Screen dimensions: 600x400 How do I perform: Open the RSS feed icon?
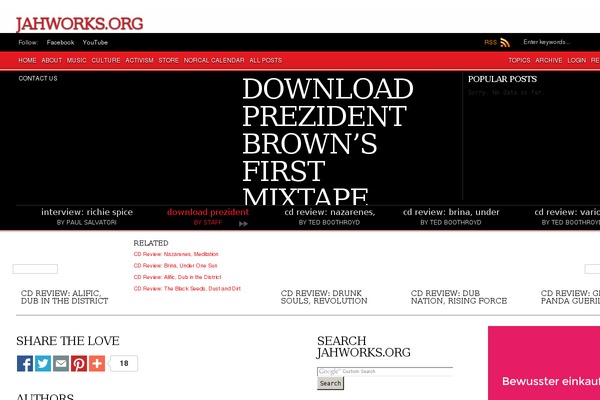coord(505,43)
